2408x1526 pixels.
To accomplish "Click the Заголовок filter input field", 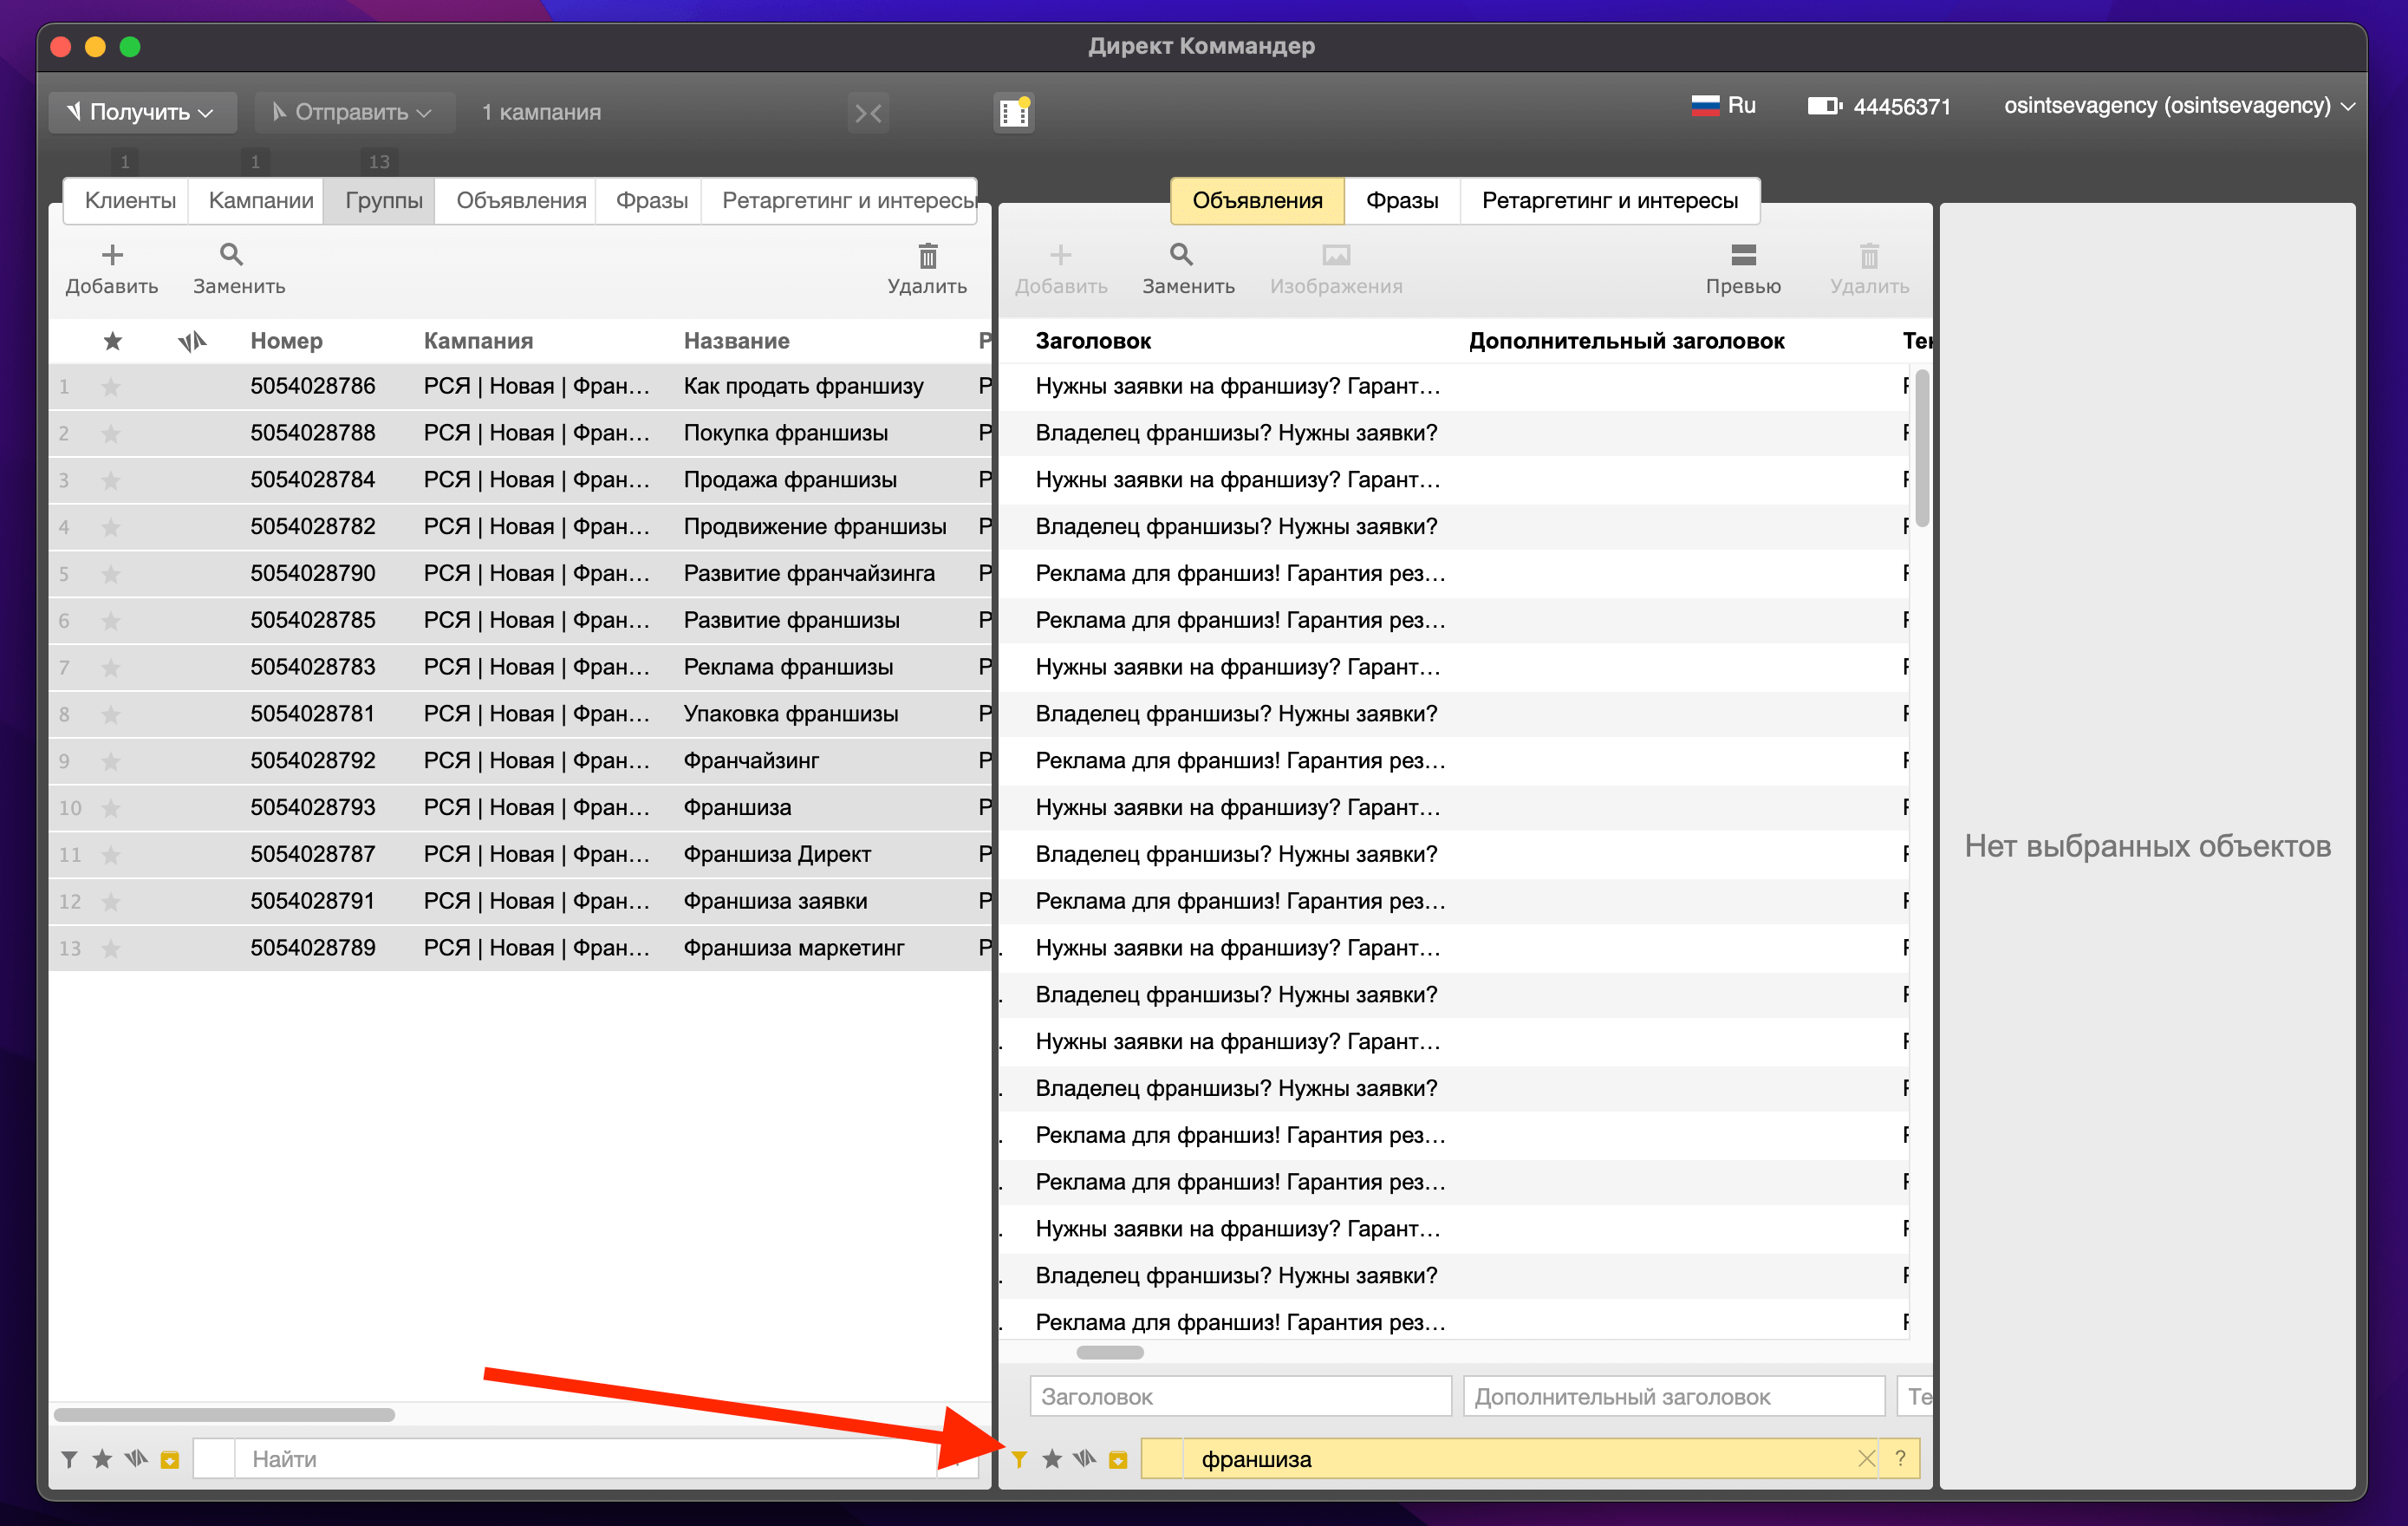I will click(1240, 1396).
